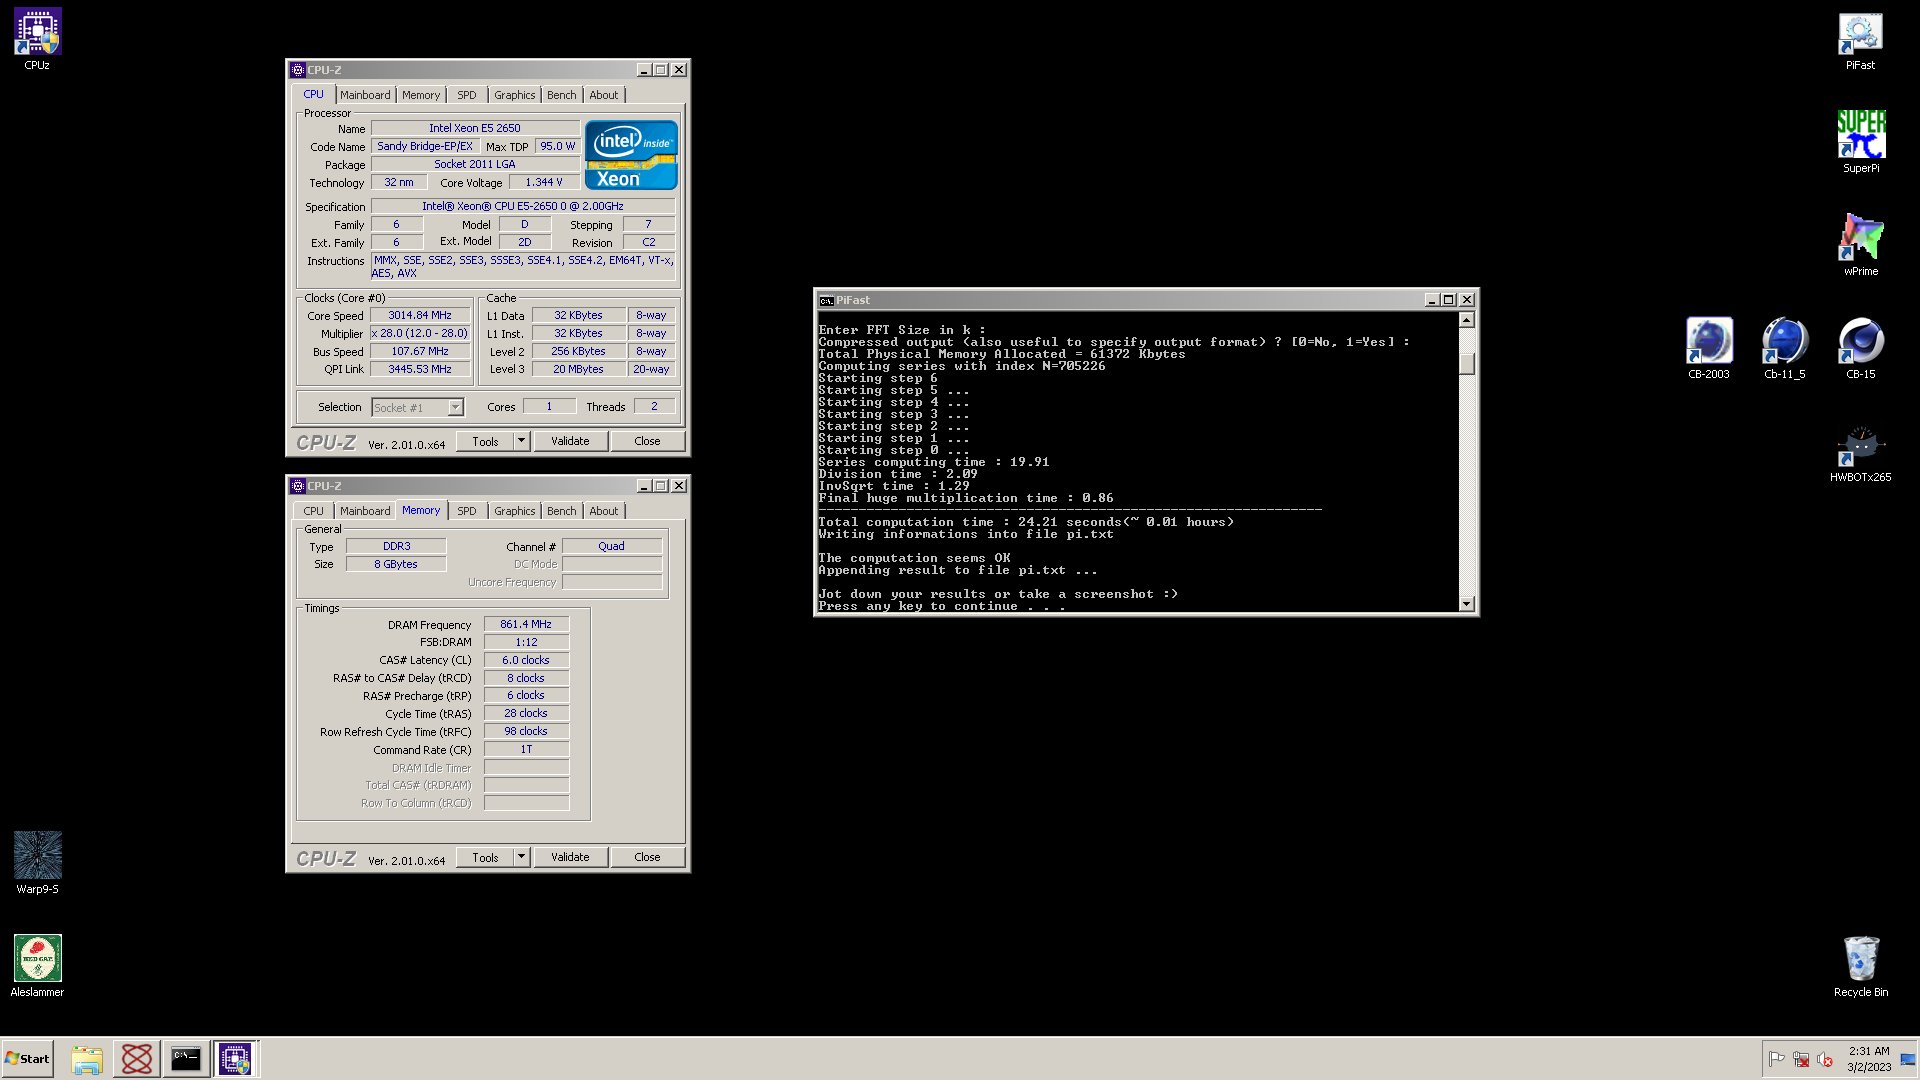Click Close button in upper CPU-Z window
The image size is (1920, 1080).
pos(647,441)
